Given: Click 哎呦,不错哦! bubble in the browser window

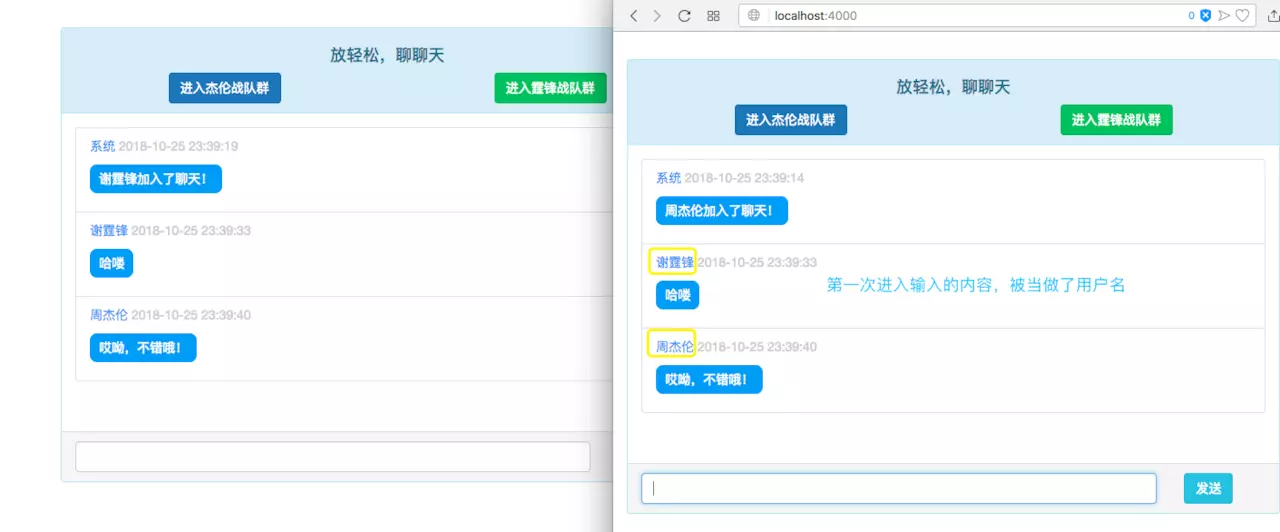Looking at the screenshot, I should click(x=709, y=379).
